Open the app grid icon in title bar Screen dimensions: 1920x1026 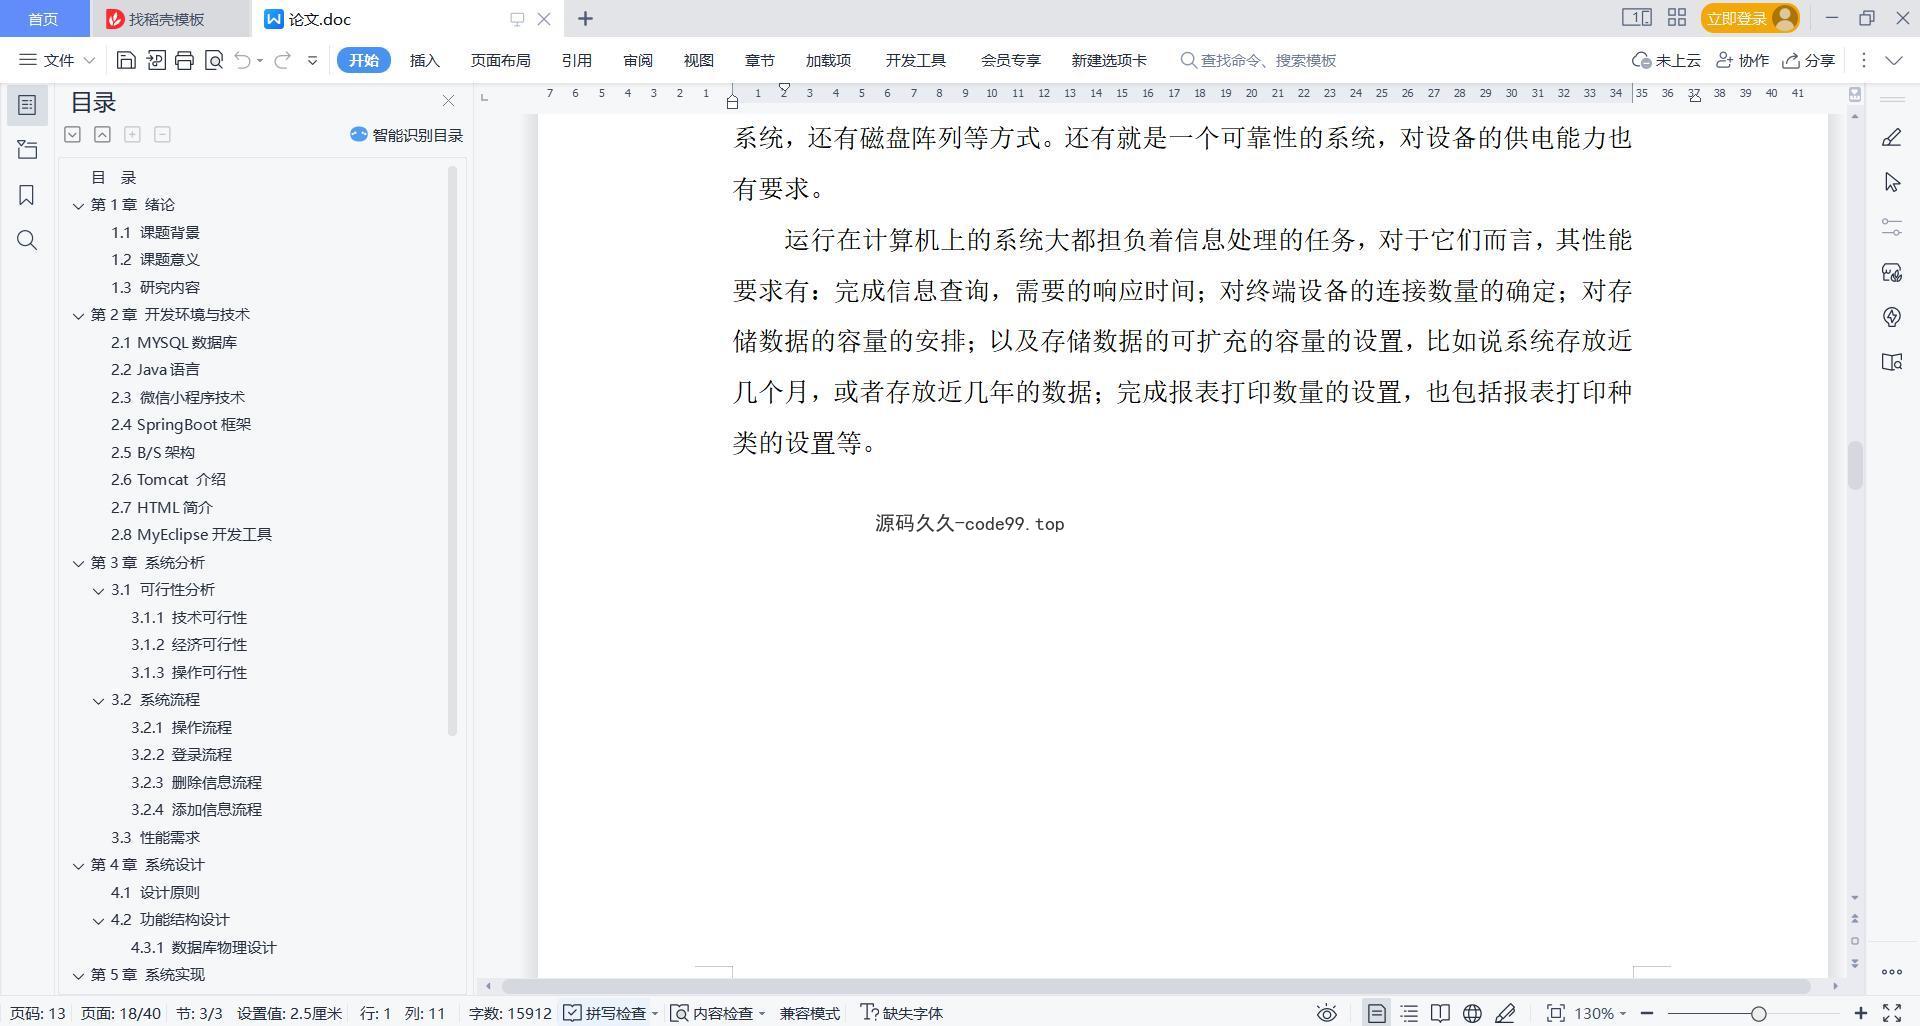pyautogui.click(x=1677, y=18)
